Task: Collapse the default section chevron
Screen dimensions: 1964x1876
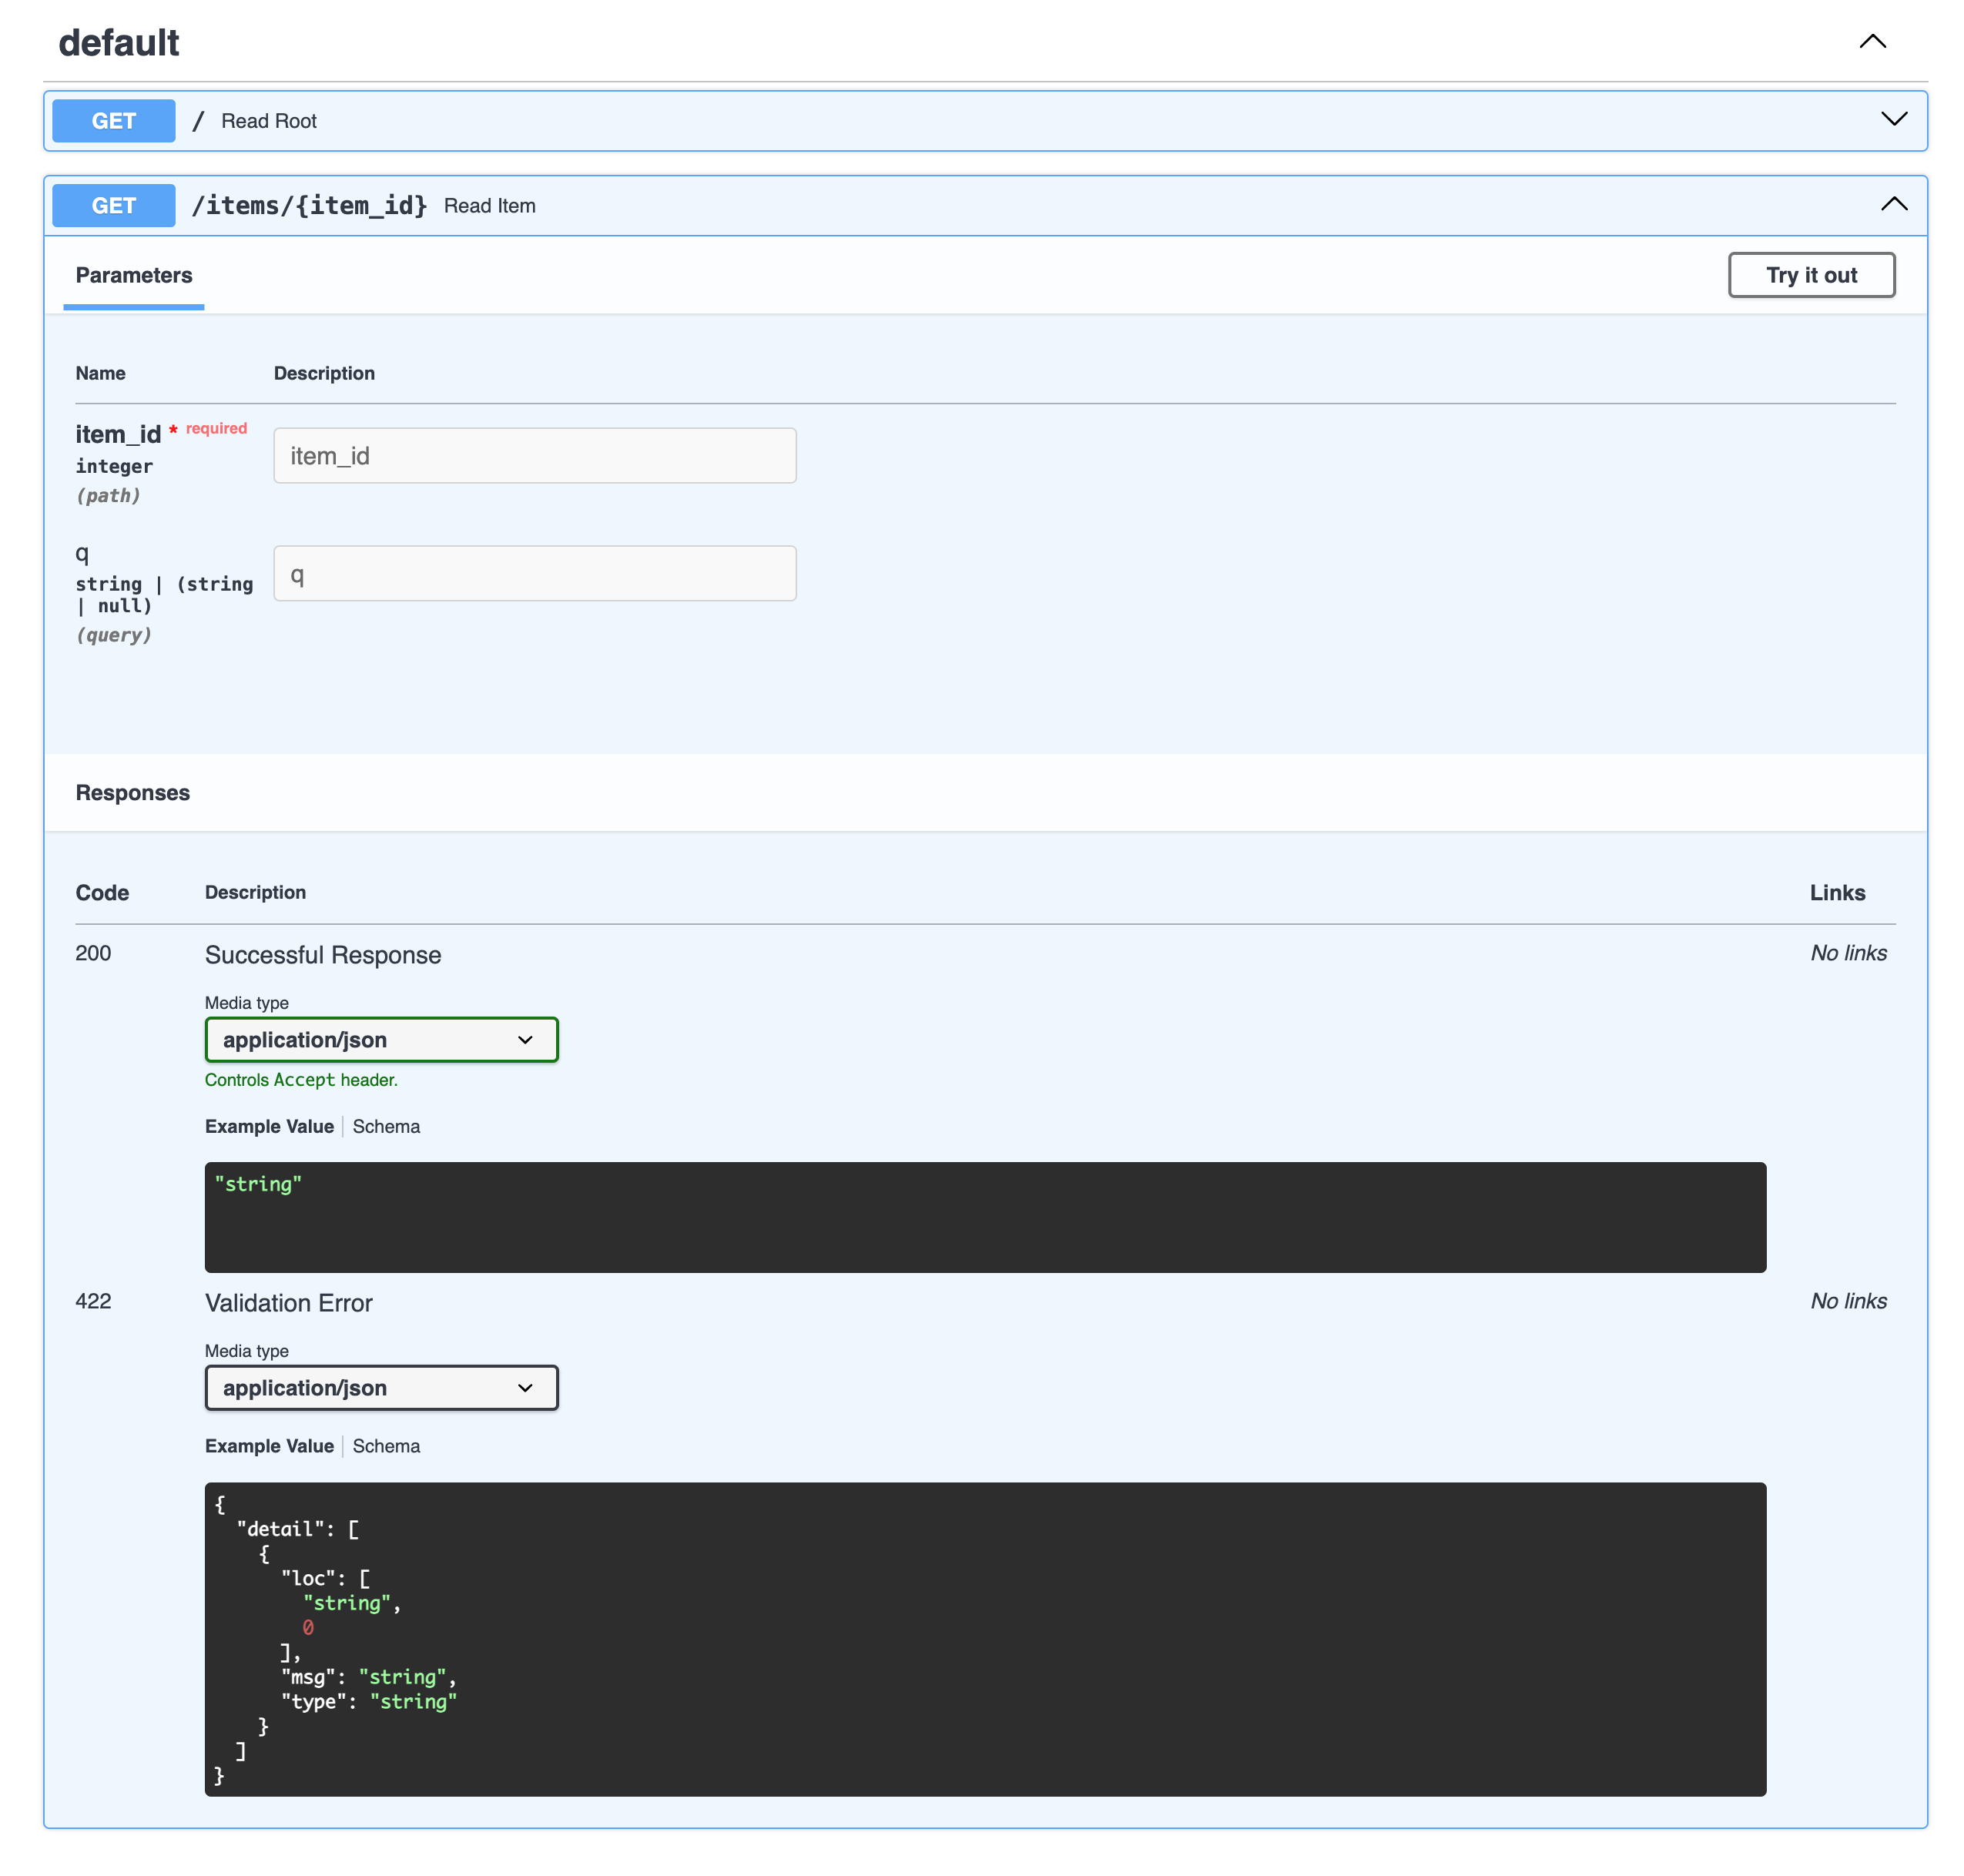Action: (x=1871, y=42)
